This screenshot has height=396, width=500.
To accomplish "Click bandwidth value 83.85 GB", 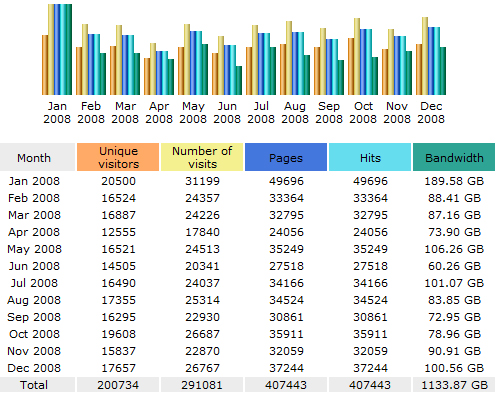I will coord(454,300).
